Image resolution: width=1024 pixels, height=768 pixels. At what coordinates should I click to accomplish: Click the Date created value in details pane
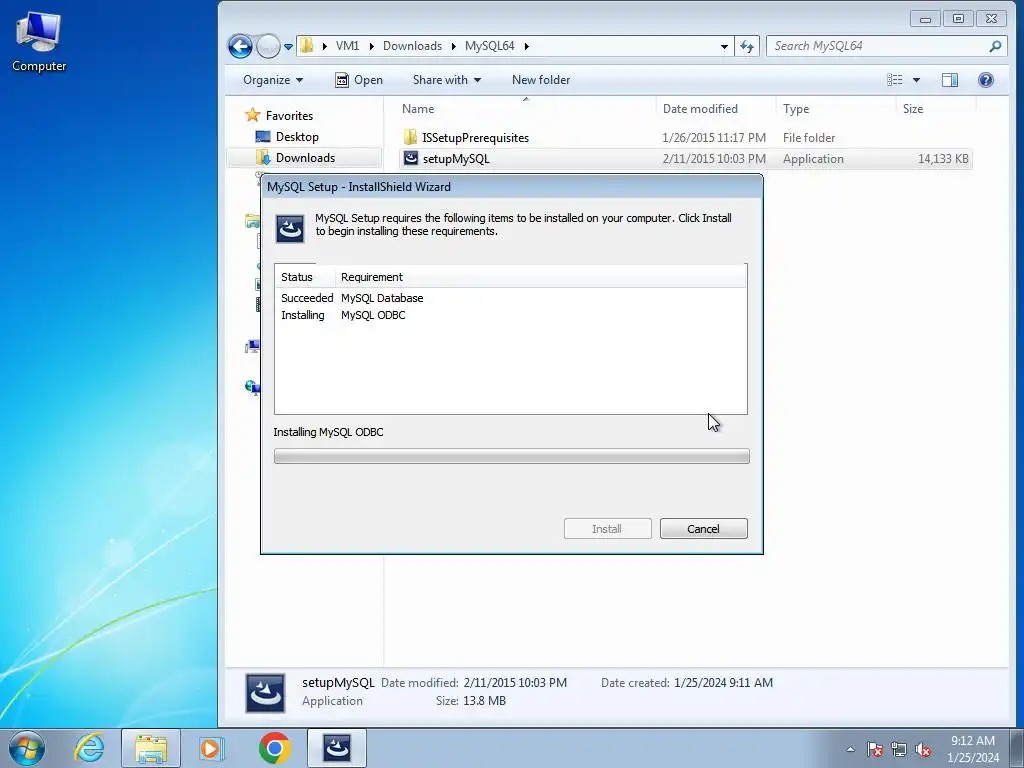[x=723, y=682]
